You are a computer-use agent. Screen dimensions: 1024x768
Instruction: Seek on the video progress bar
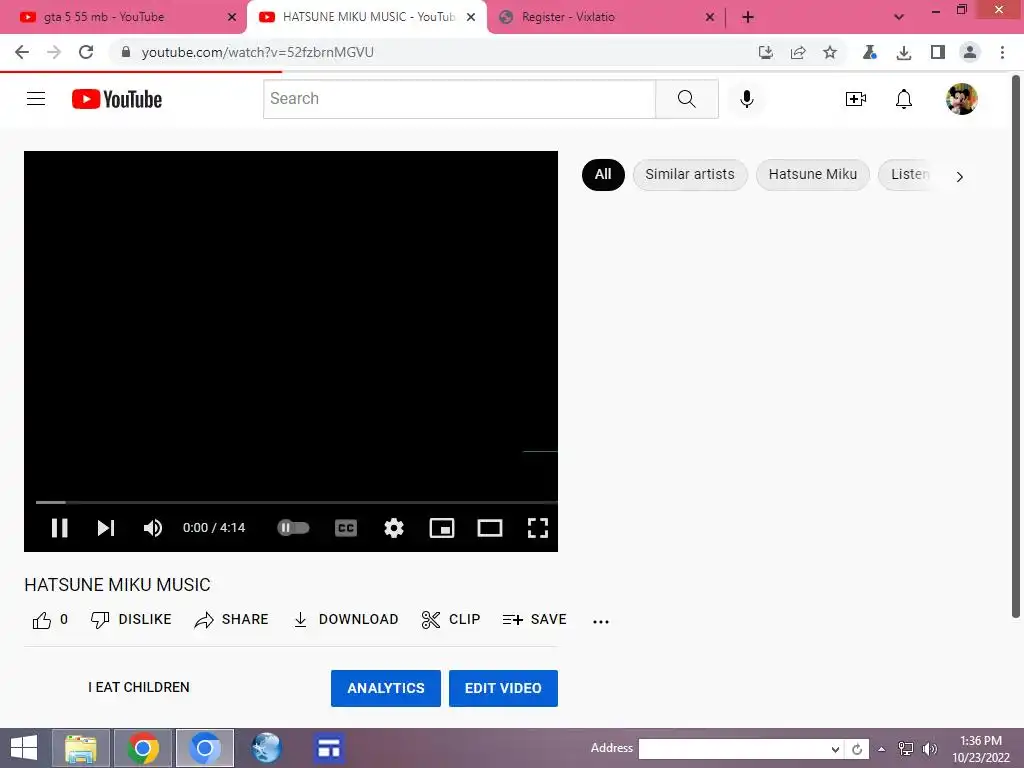pos(296,502)
